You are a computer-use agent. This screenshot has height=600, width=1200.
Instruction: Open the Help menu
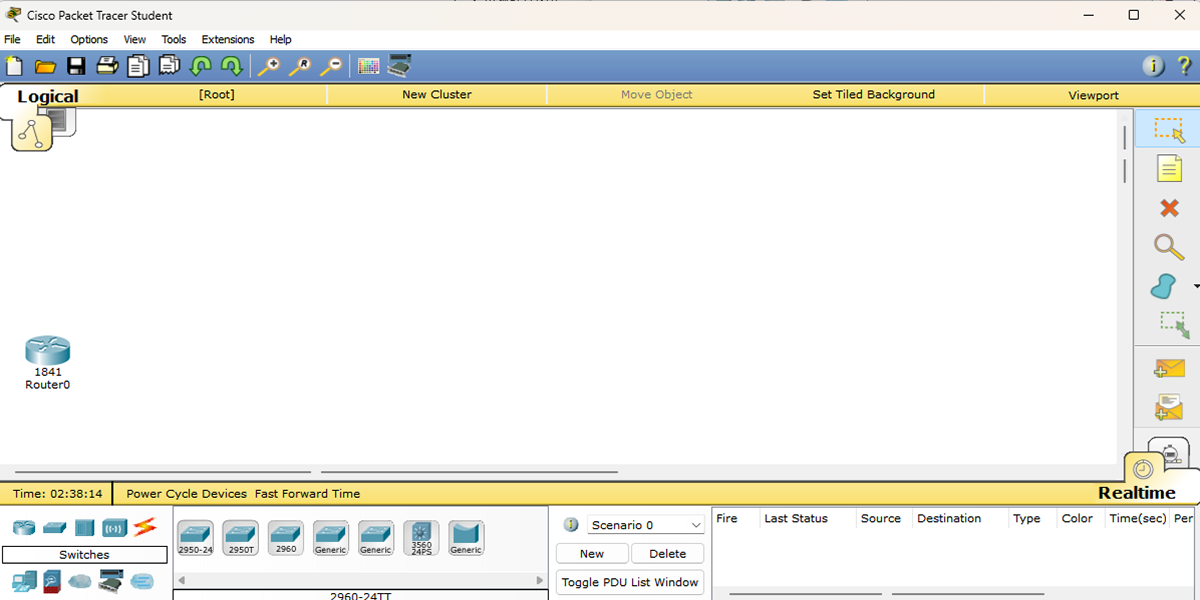[281, 39]
